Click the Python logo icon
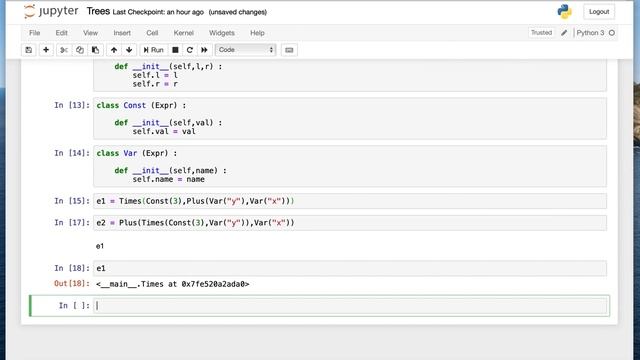 click(564, 11)
